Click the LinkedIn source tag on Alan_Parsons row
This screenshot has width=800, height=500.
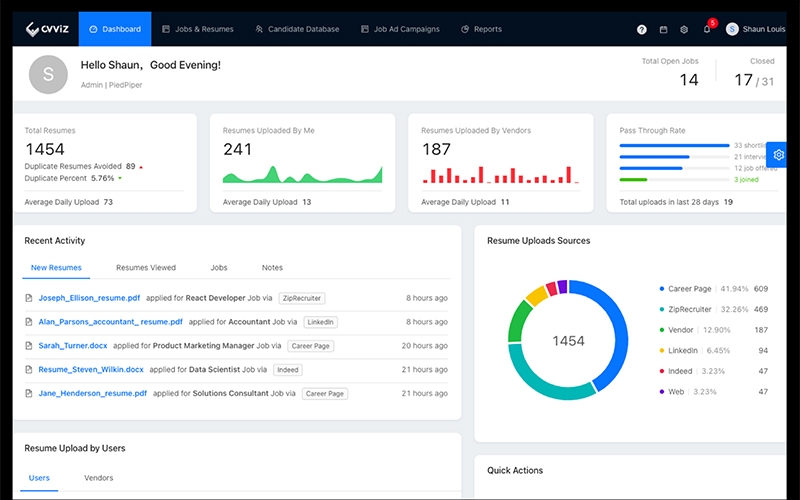coord(320,322)
